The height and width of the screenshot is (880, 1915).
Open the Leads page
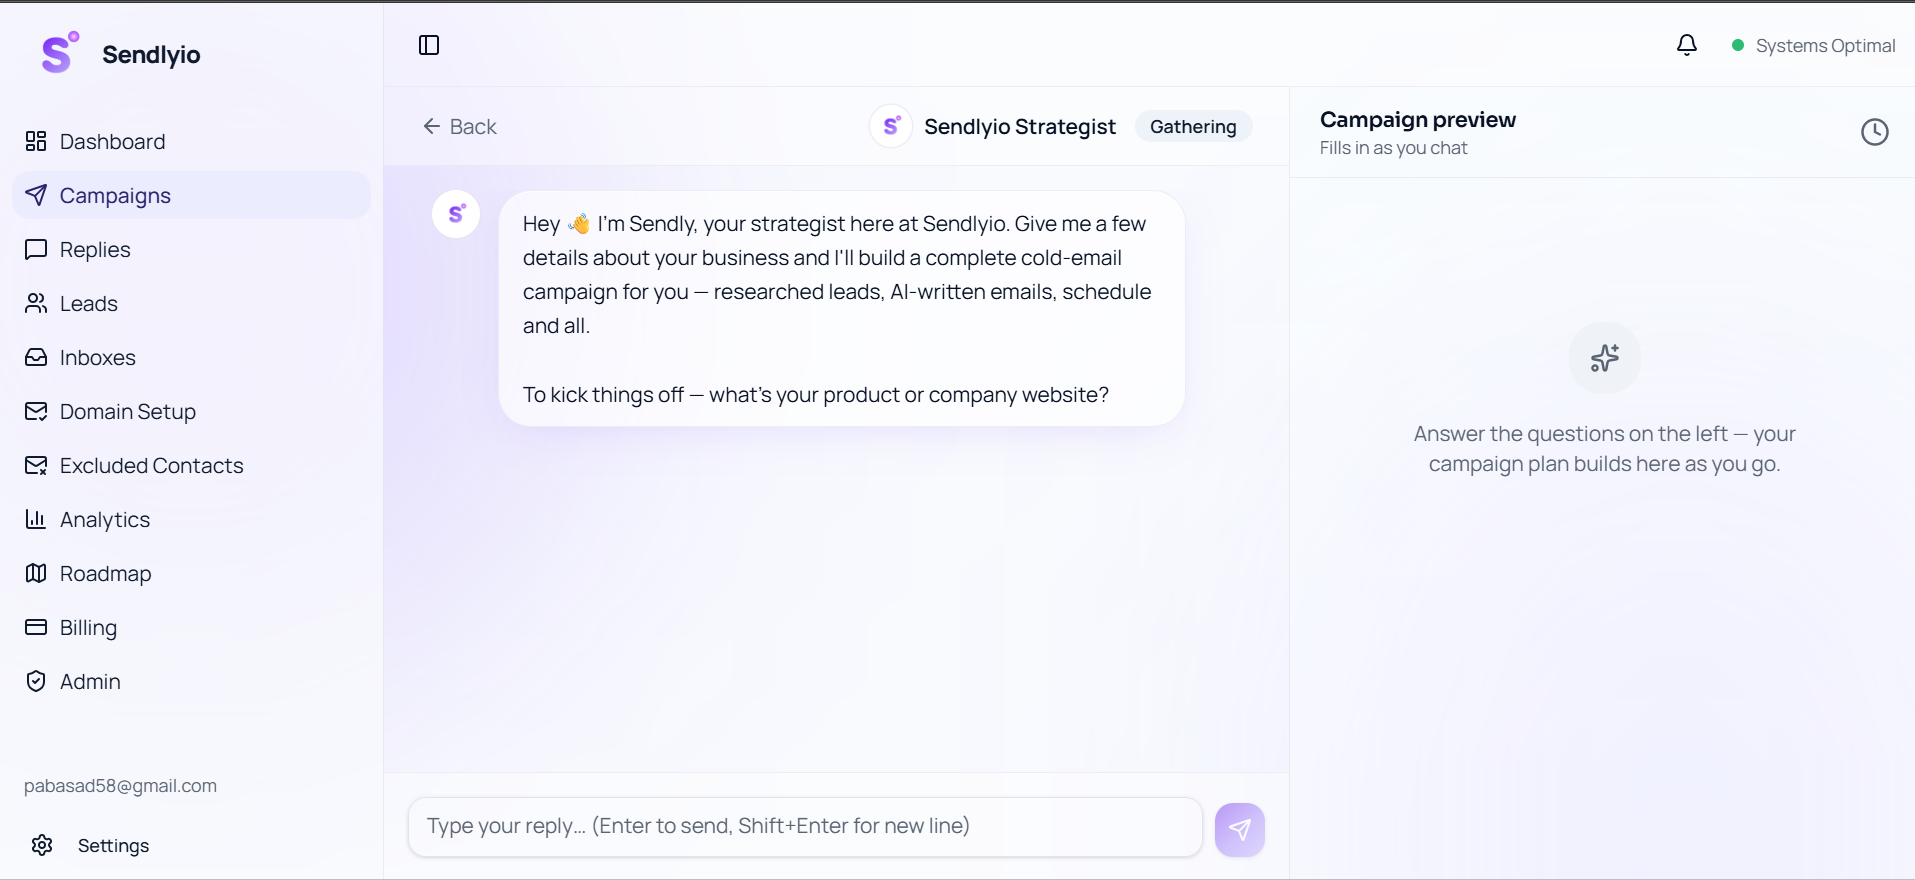(x=191, y=303)
